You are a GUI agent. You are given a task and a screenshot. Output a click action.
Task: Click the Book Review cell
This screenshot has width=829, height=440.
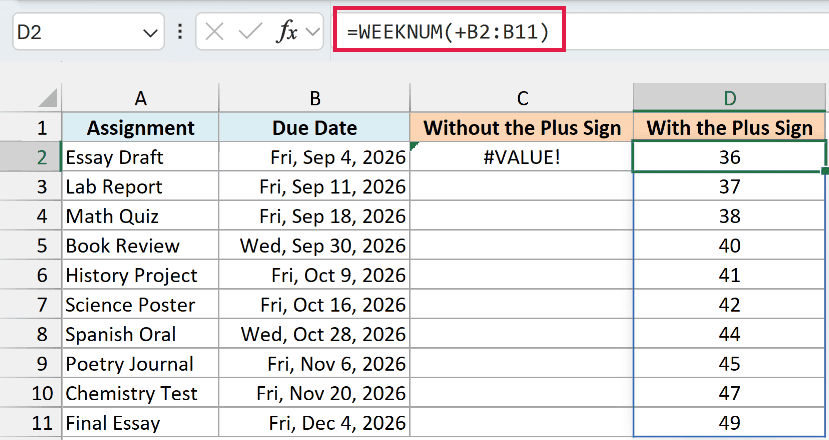140,246
